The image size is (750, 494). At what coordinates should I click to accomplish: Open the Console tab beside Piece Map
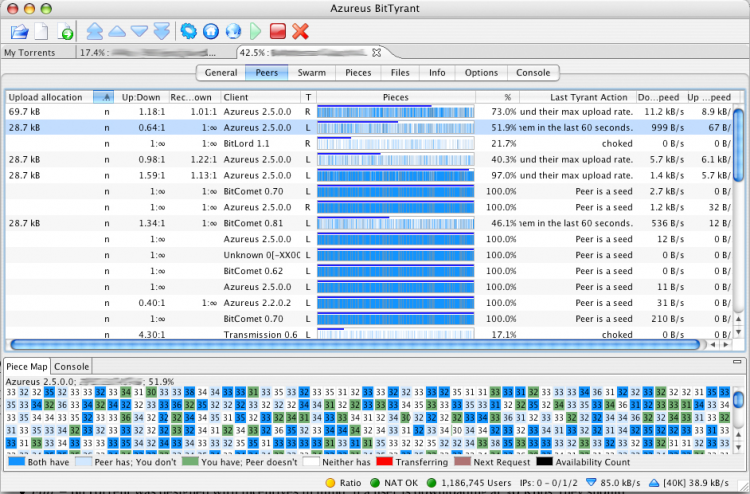coord(71,367)
